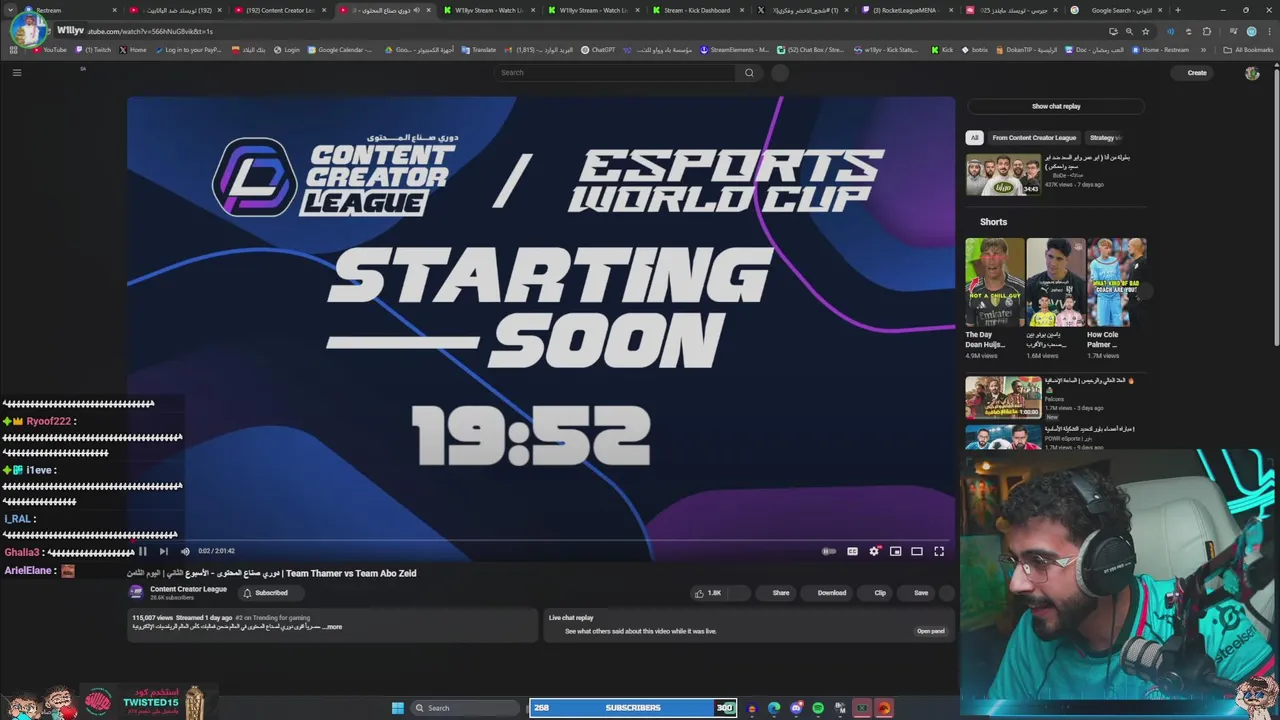Open the Content Creator League channel name
Screen dimensions: 1280x720
(188, 589)
